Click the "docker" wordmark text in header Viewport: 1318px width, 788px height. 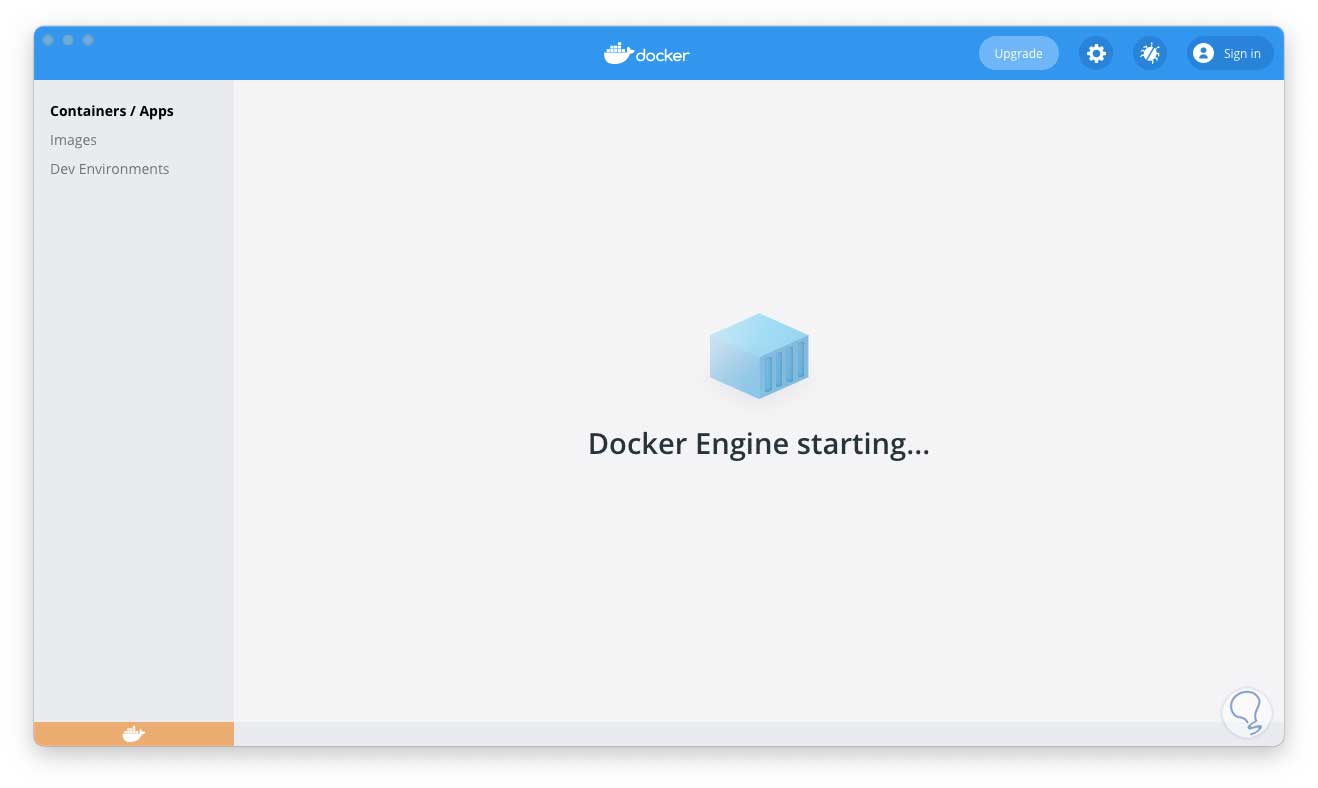pyautogui.click(x=662, y=55)
